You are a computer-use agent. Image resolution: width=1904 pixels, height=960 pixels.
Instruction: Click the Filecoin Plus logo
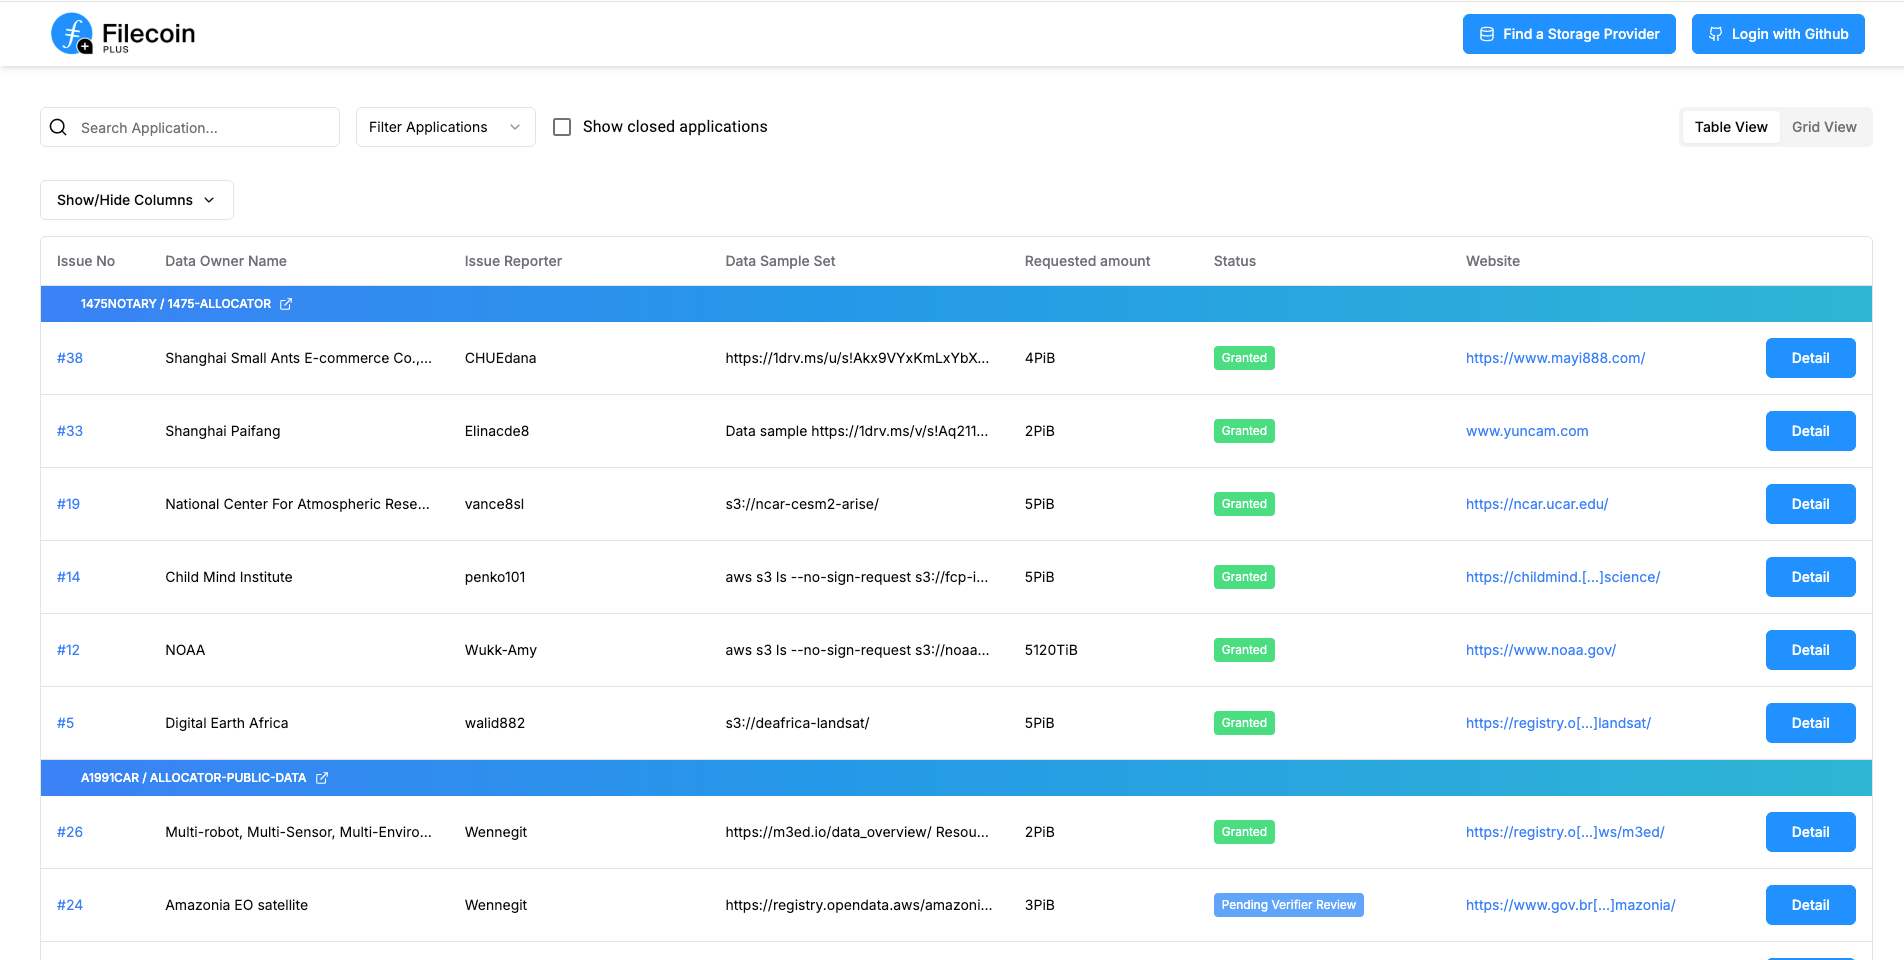click(x=121, y=33)
